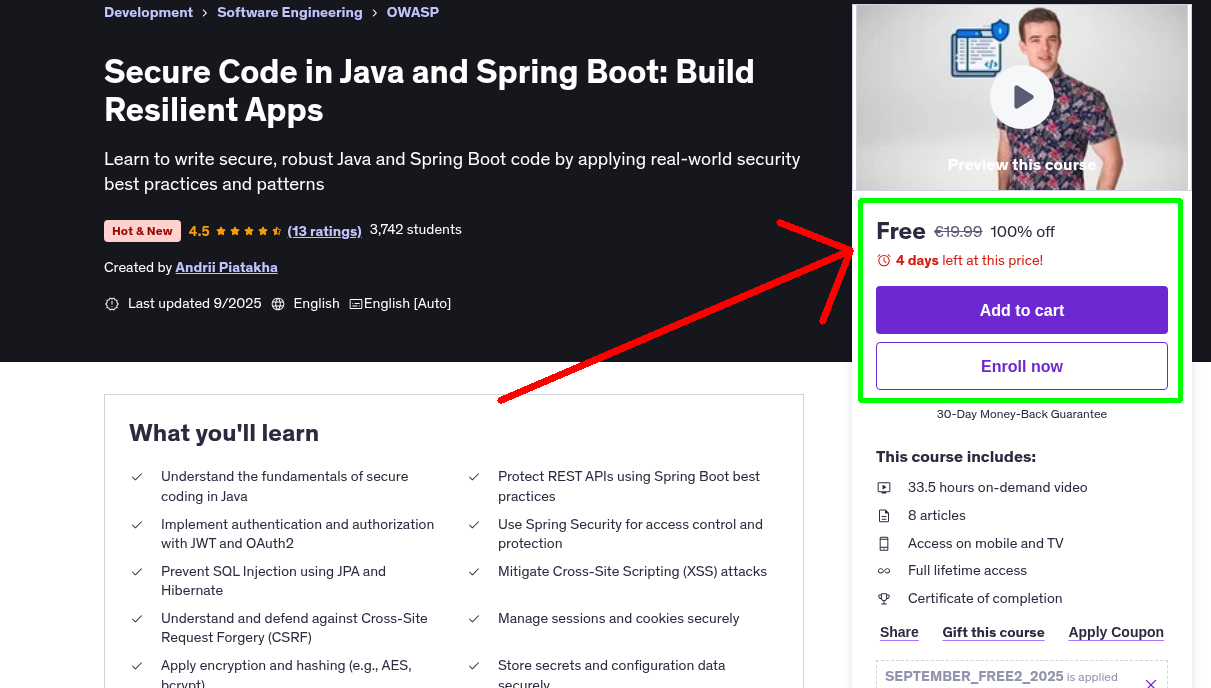Screen dimensions: 1211x688
Task: Click the 30-Day Money-Back Guarantee text
Action: pos(1022,414)
